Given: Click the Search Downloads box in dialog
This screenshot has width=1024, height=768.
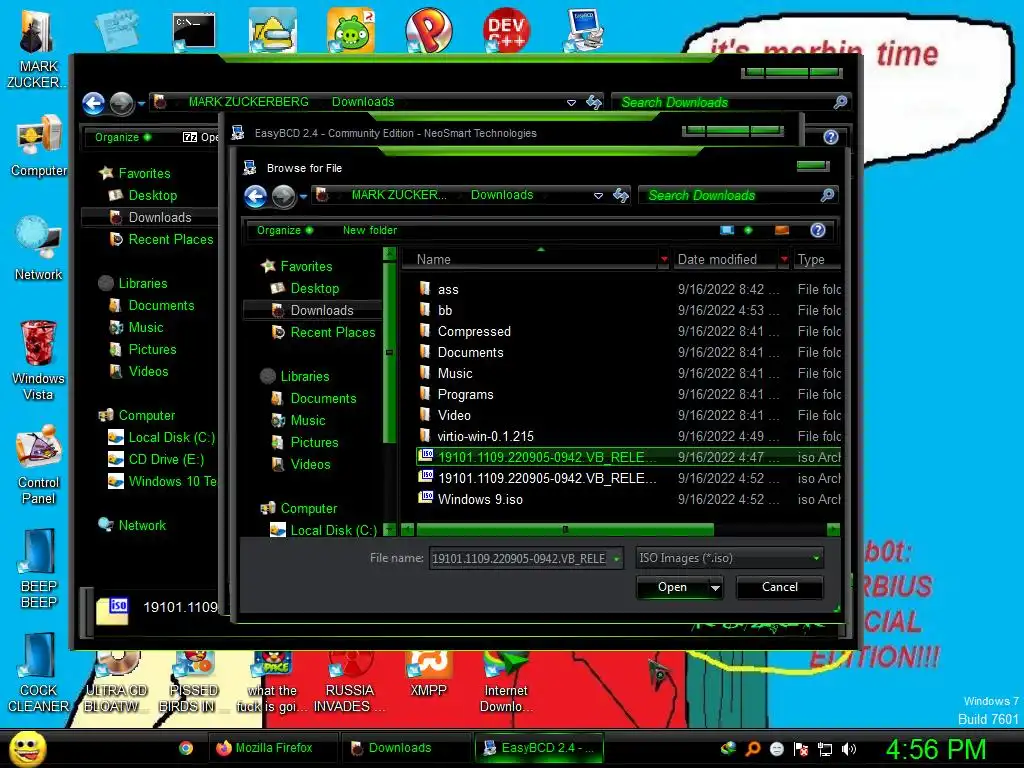Looking at the screenshot, I should coord(738,195).
